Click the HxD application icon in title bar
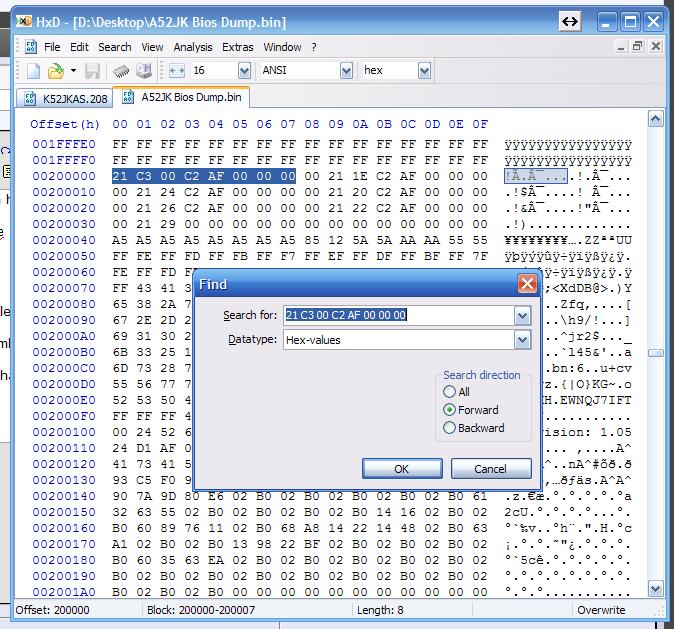This screenshot has height=629, width=674. point(24,21)
